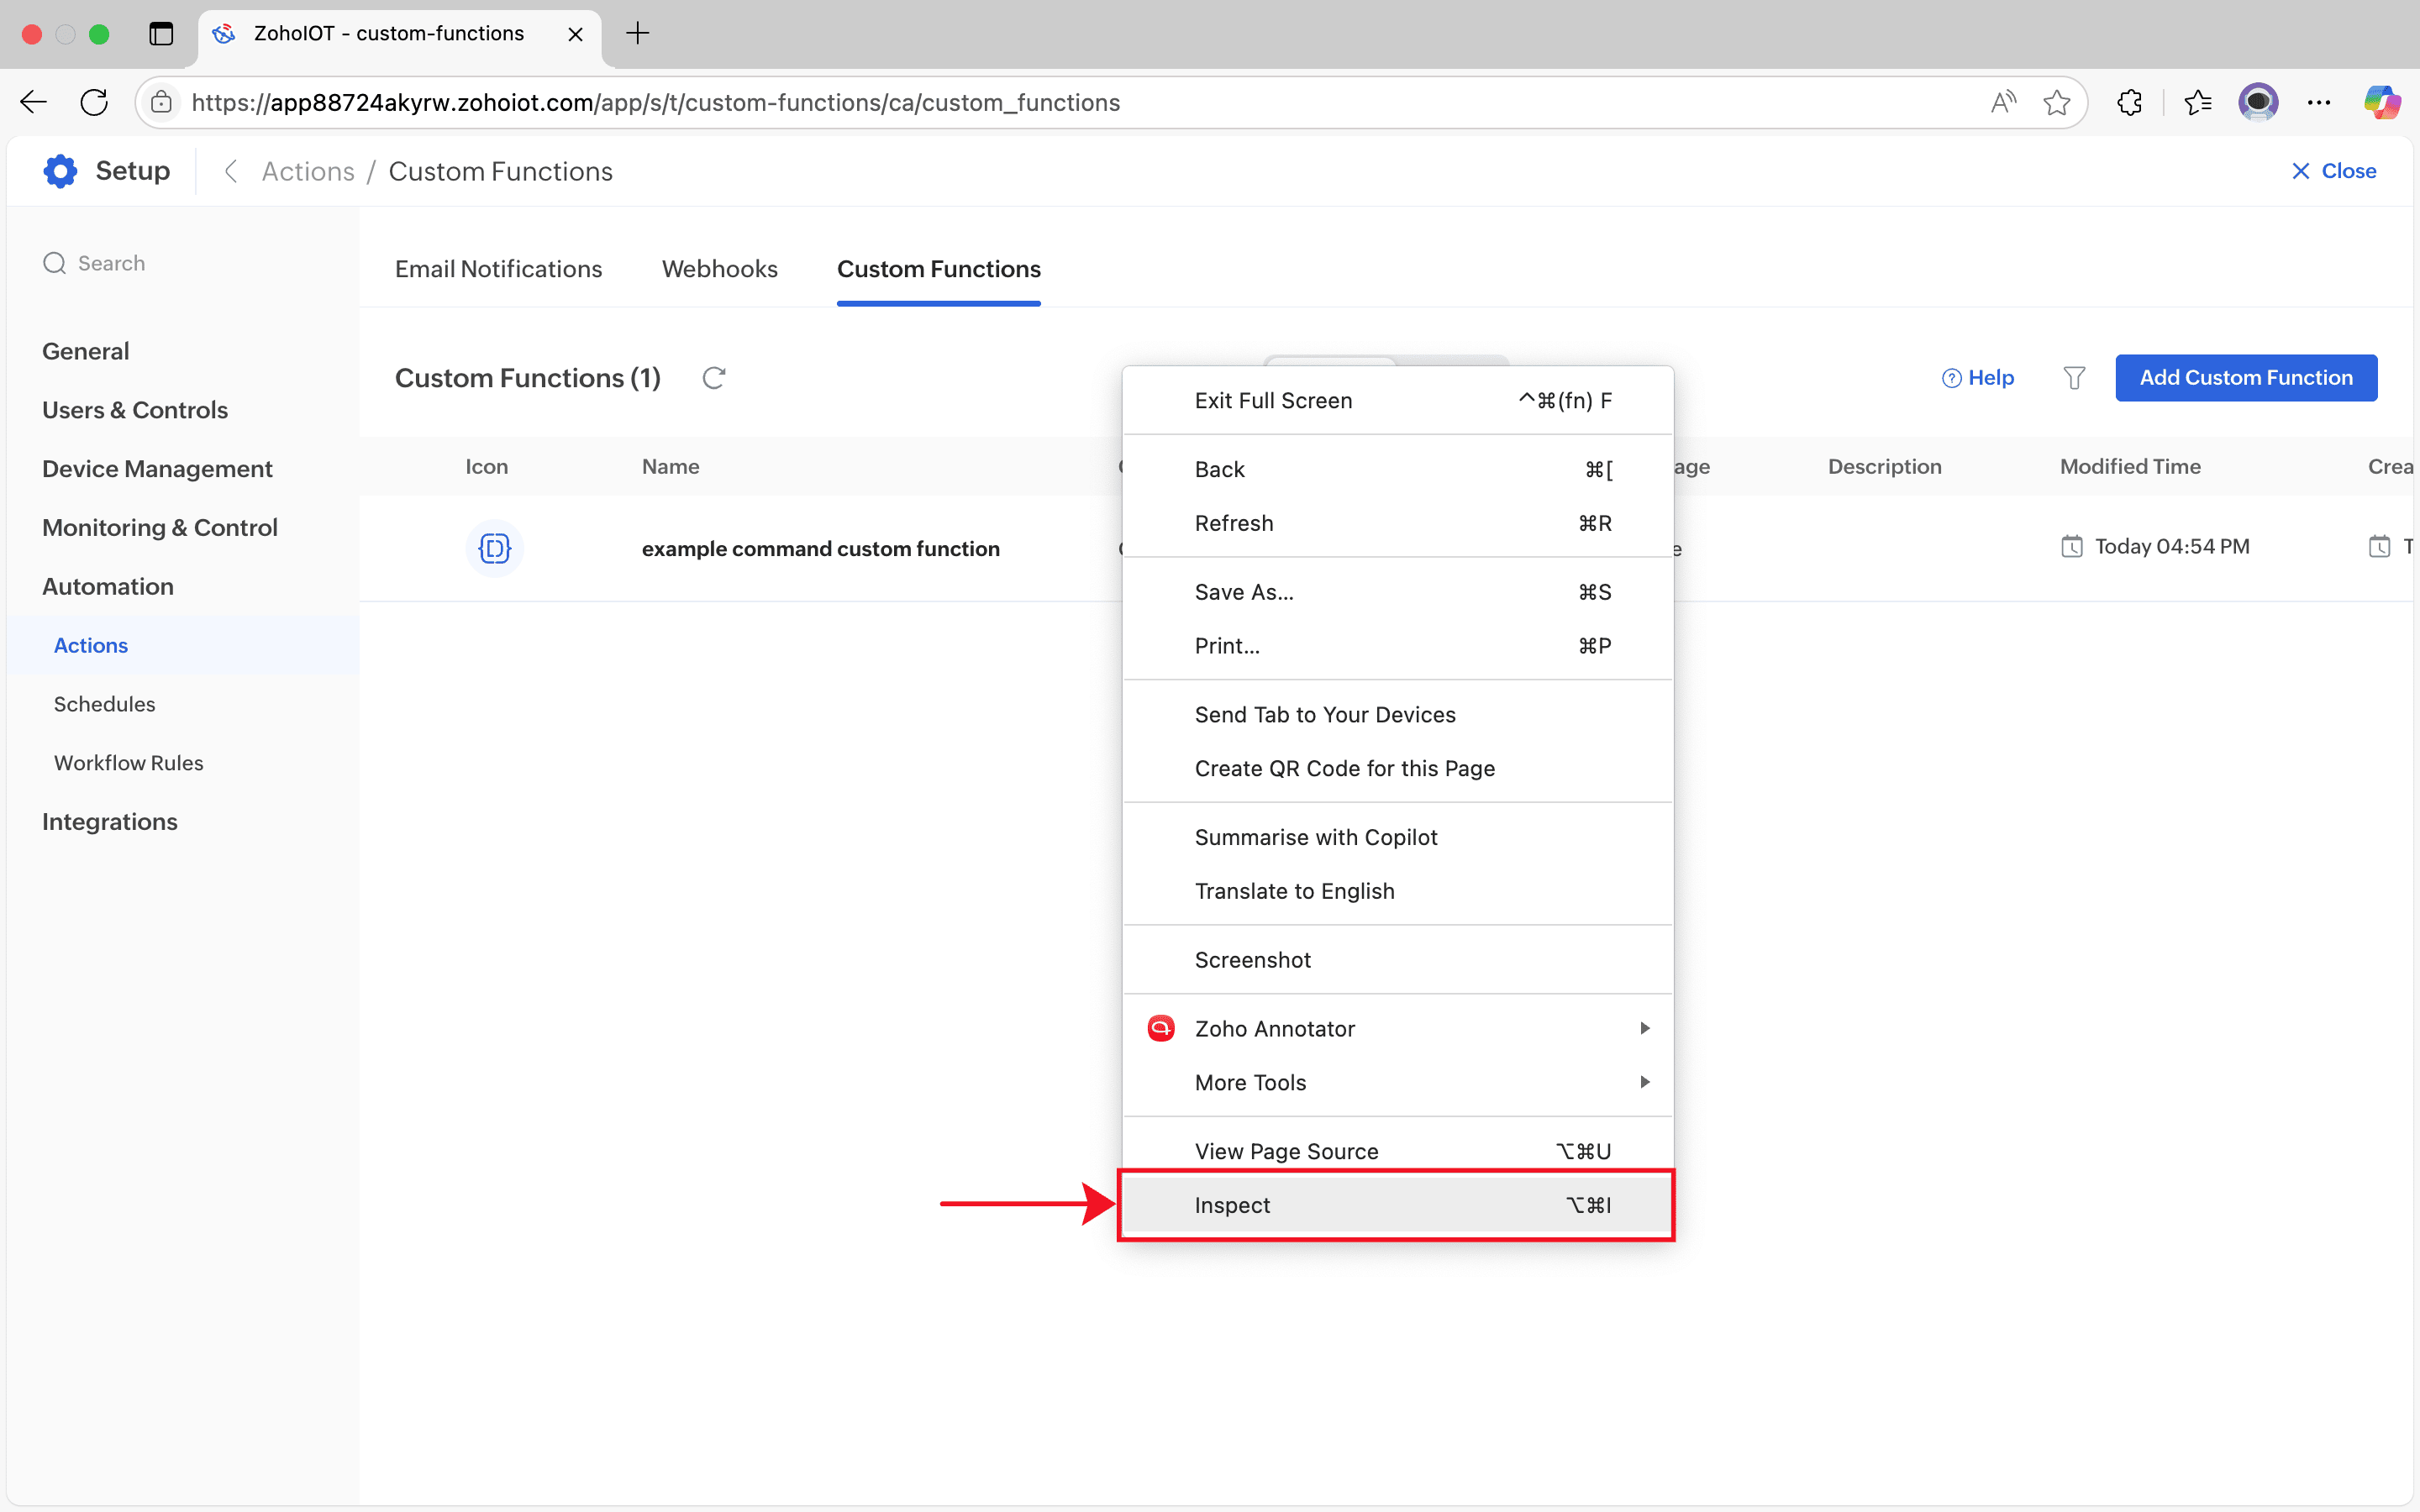Expand the Device Management sidebar section
The height and width of the screenshot is (1512, 2420).
tap(157, 469)
